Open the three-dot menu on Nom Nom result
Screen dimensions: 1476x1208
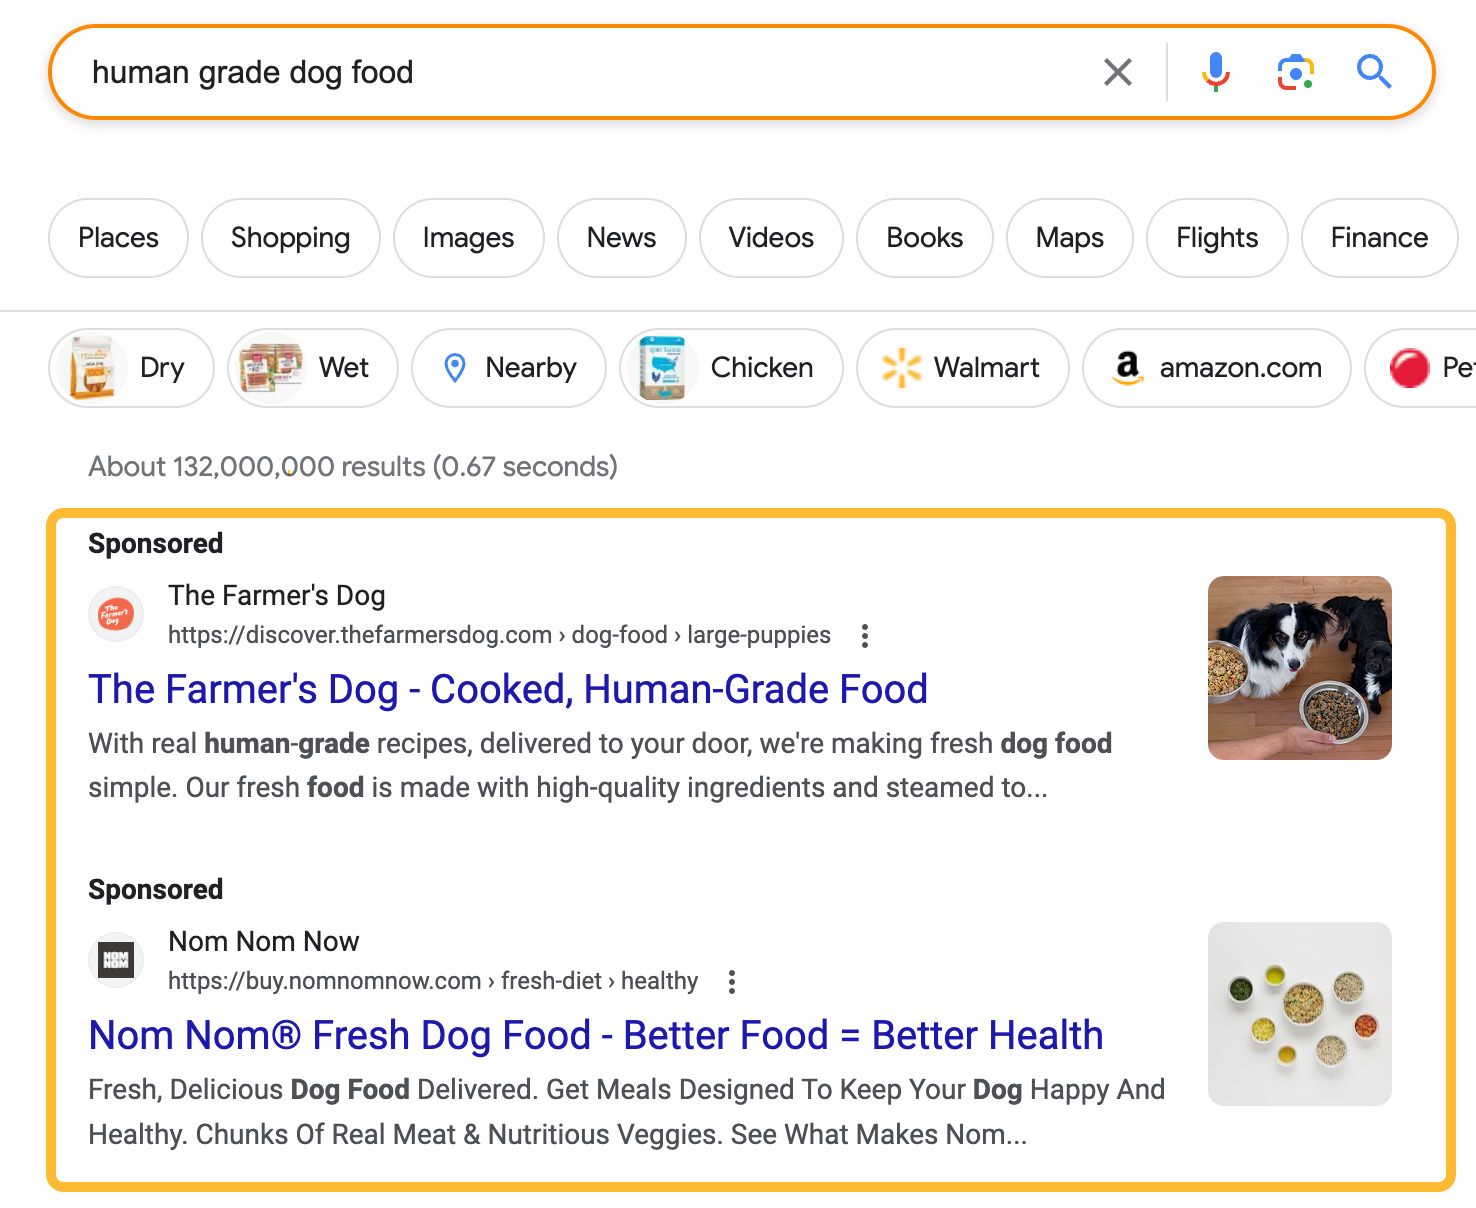pyautogui.click(x=731, y=981)
